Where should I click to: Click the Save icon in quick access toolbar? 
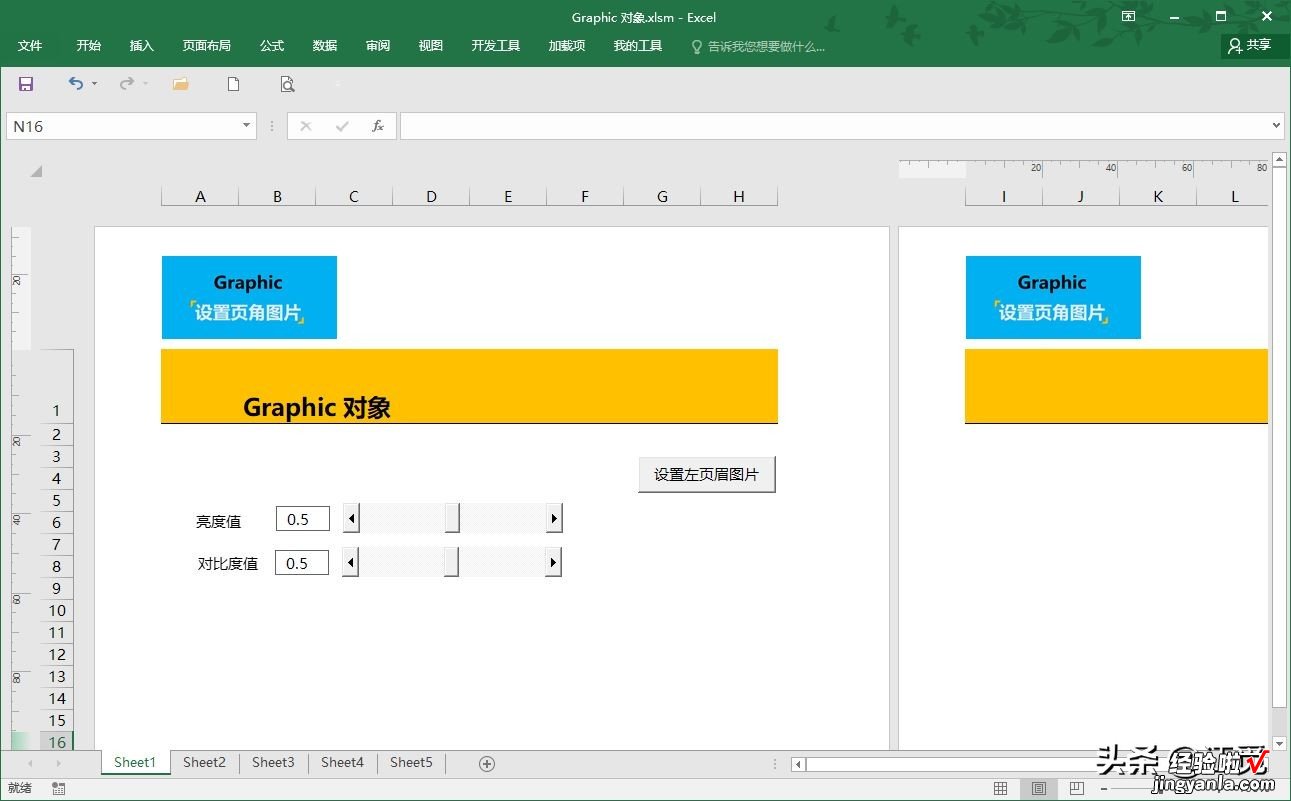26,84
